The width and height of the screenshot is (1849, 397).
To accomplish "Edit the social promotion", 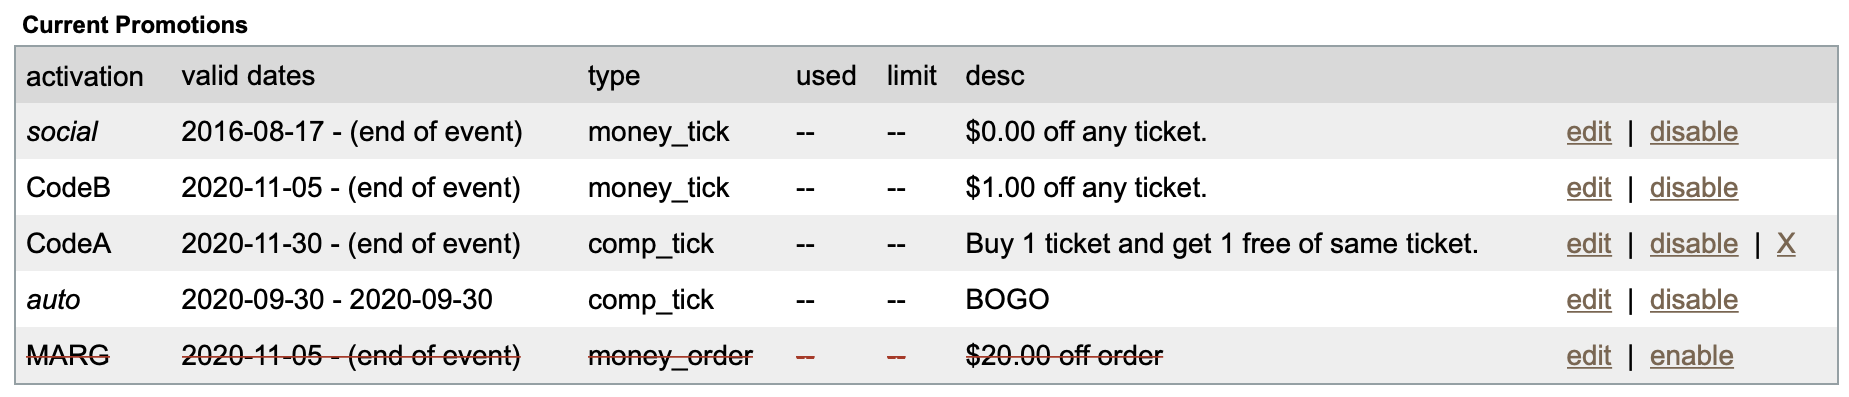I will pyautogui.click(x=1588, y=132).
